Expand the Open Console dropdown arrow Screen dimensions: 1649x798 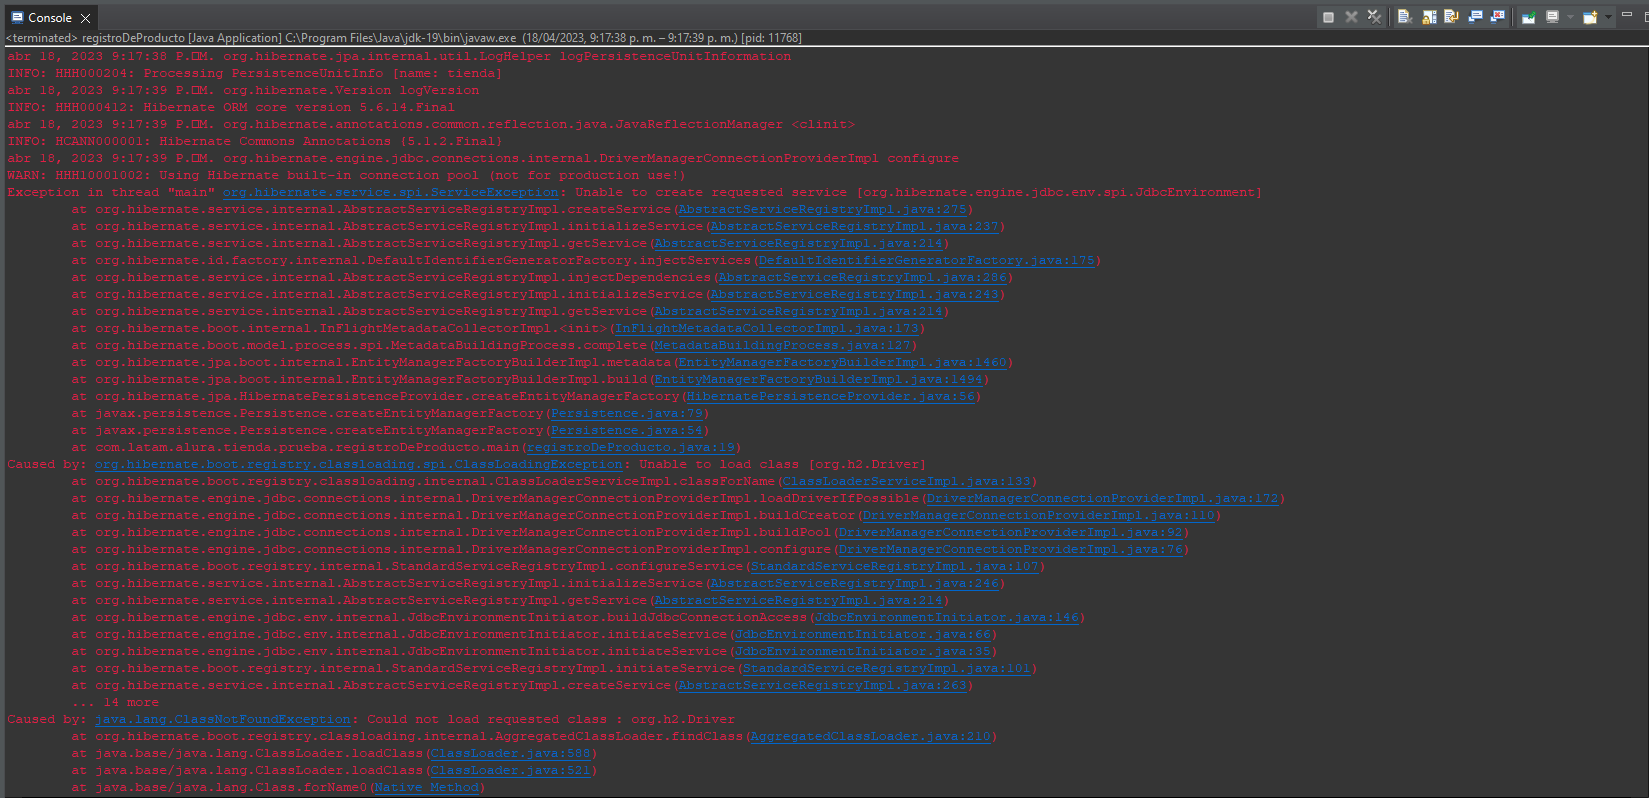coord(1608,17)
